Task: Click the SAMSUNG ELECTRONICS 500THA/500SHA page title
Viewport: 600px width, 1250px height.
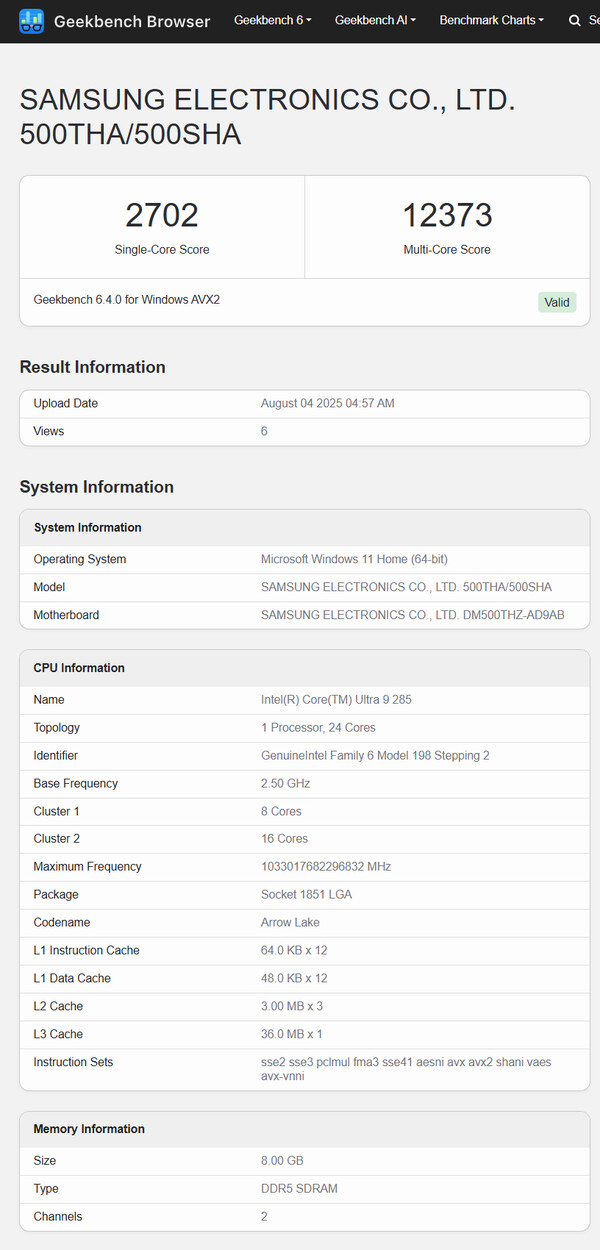Action: 268,117
